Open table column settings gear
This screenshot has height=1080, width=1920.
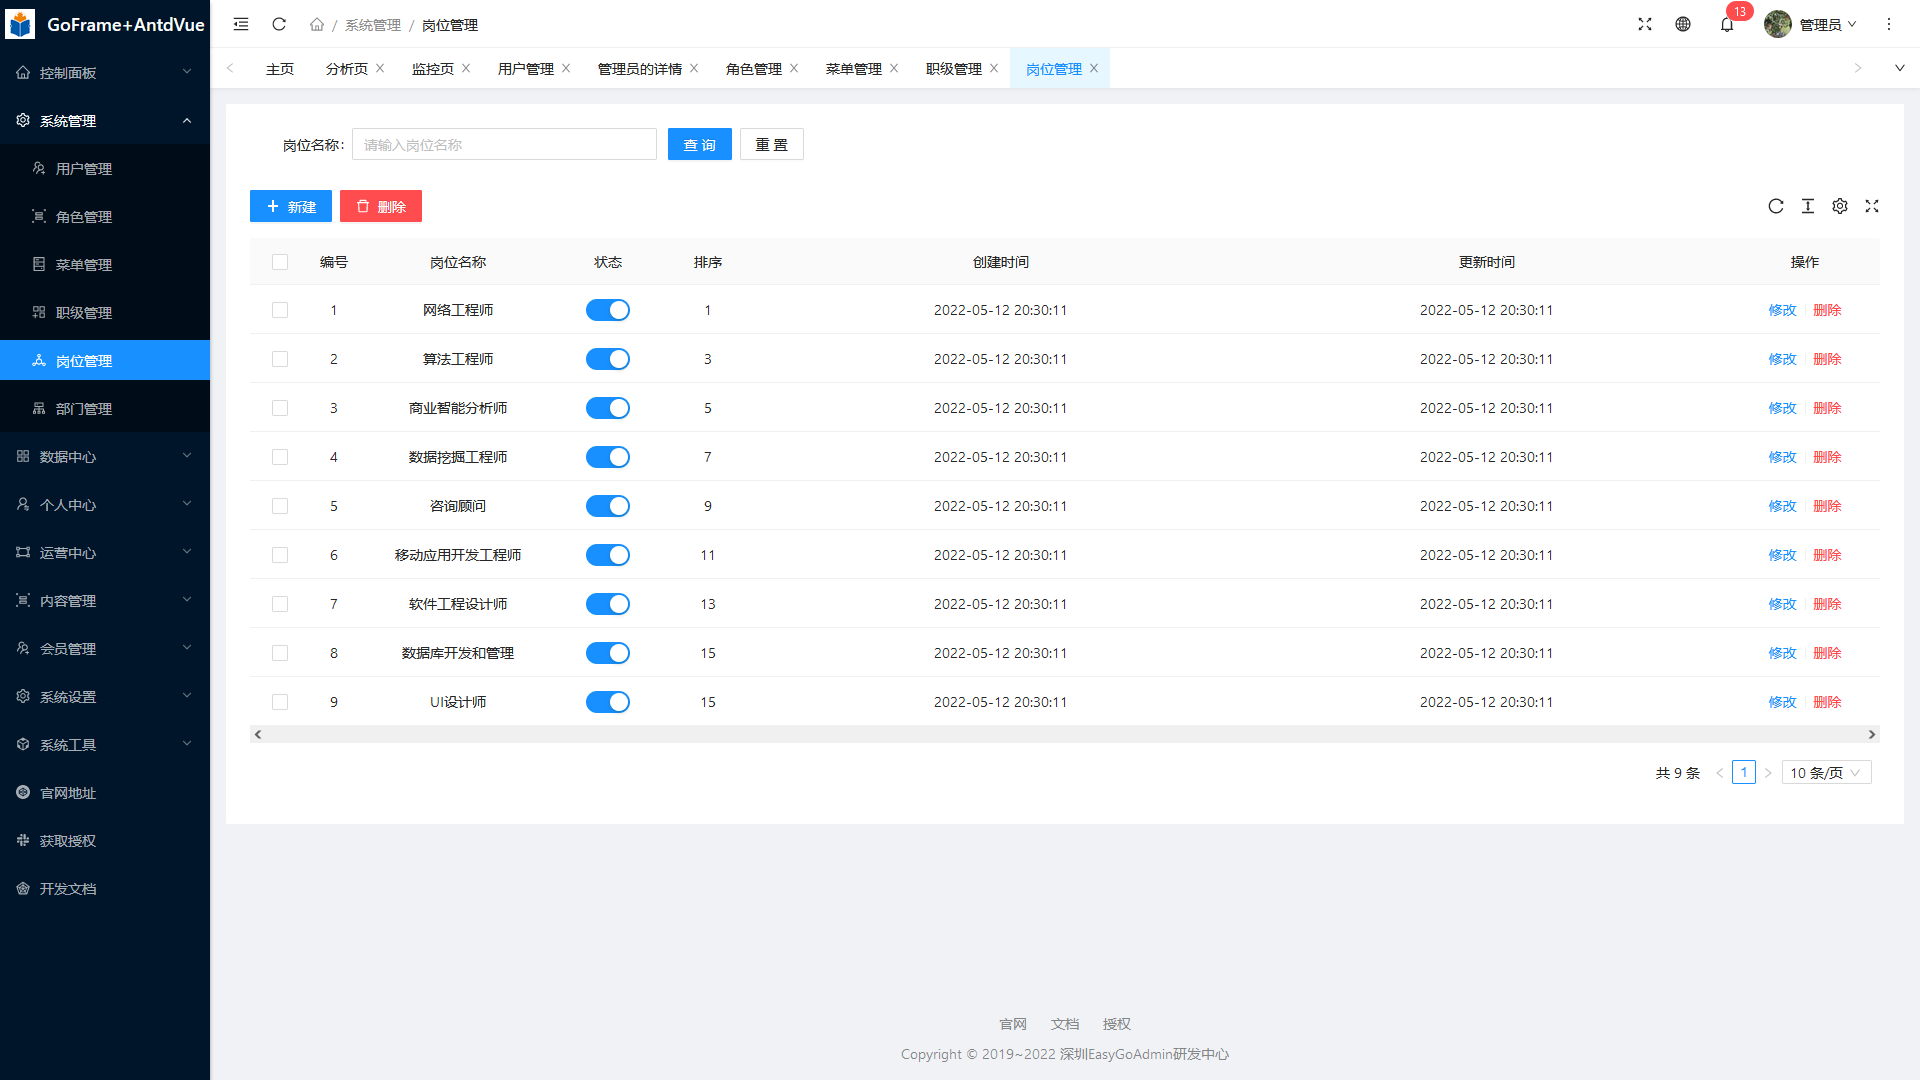[1840, 206]
